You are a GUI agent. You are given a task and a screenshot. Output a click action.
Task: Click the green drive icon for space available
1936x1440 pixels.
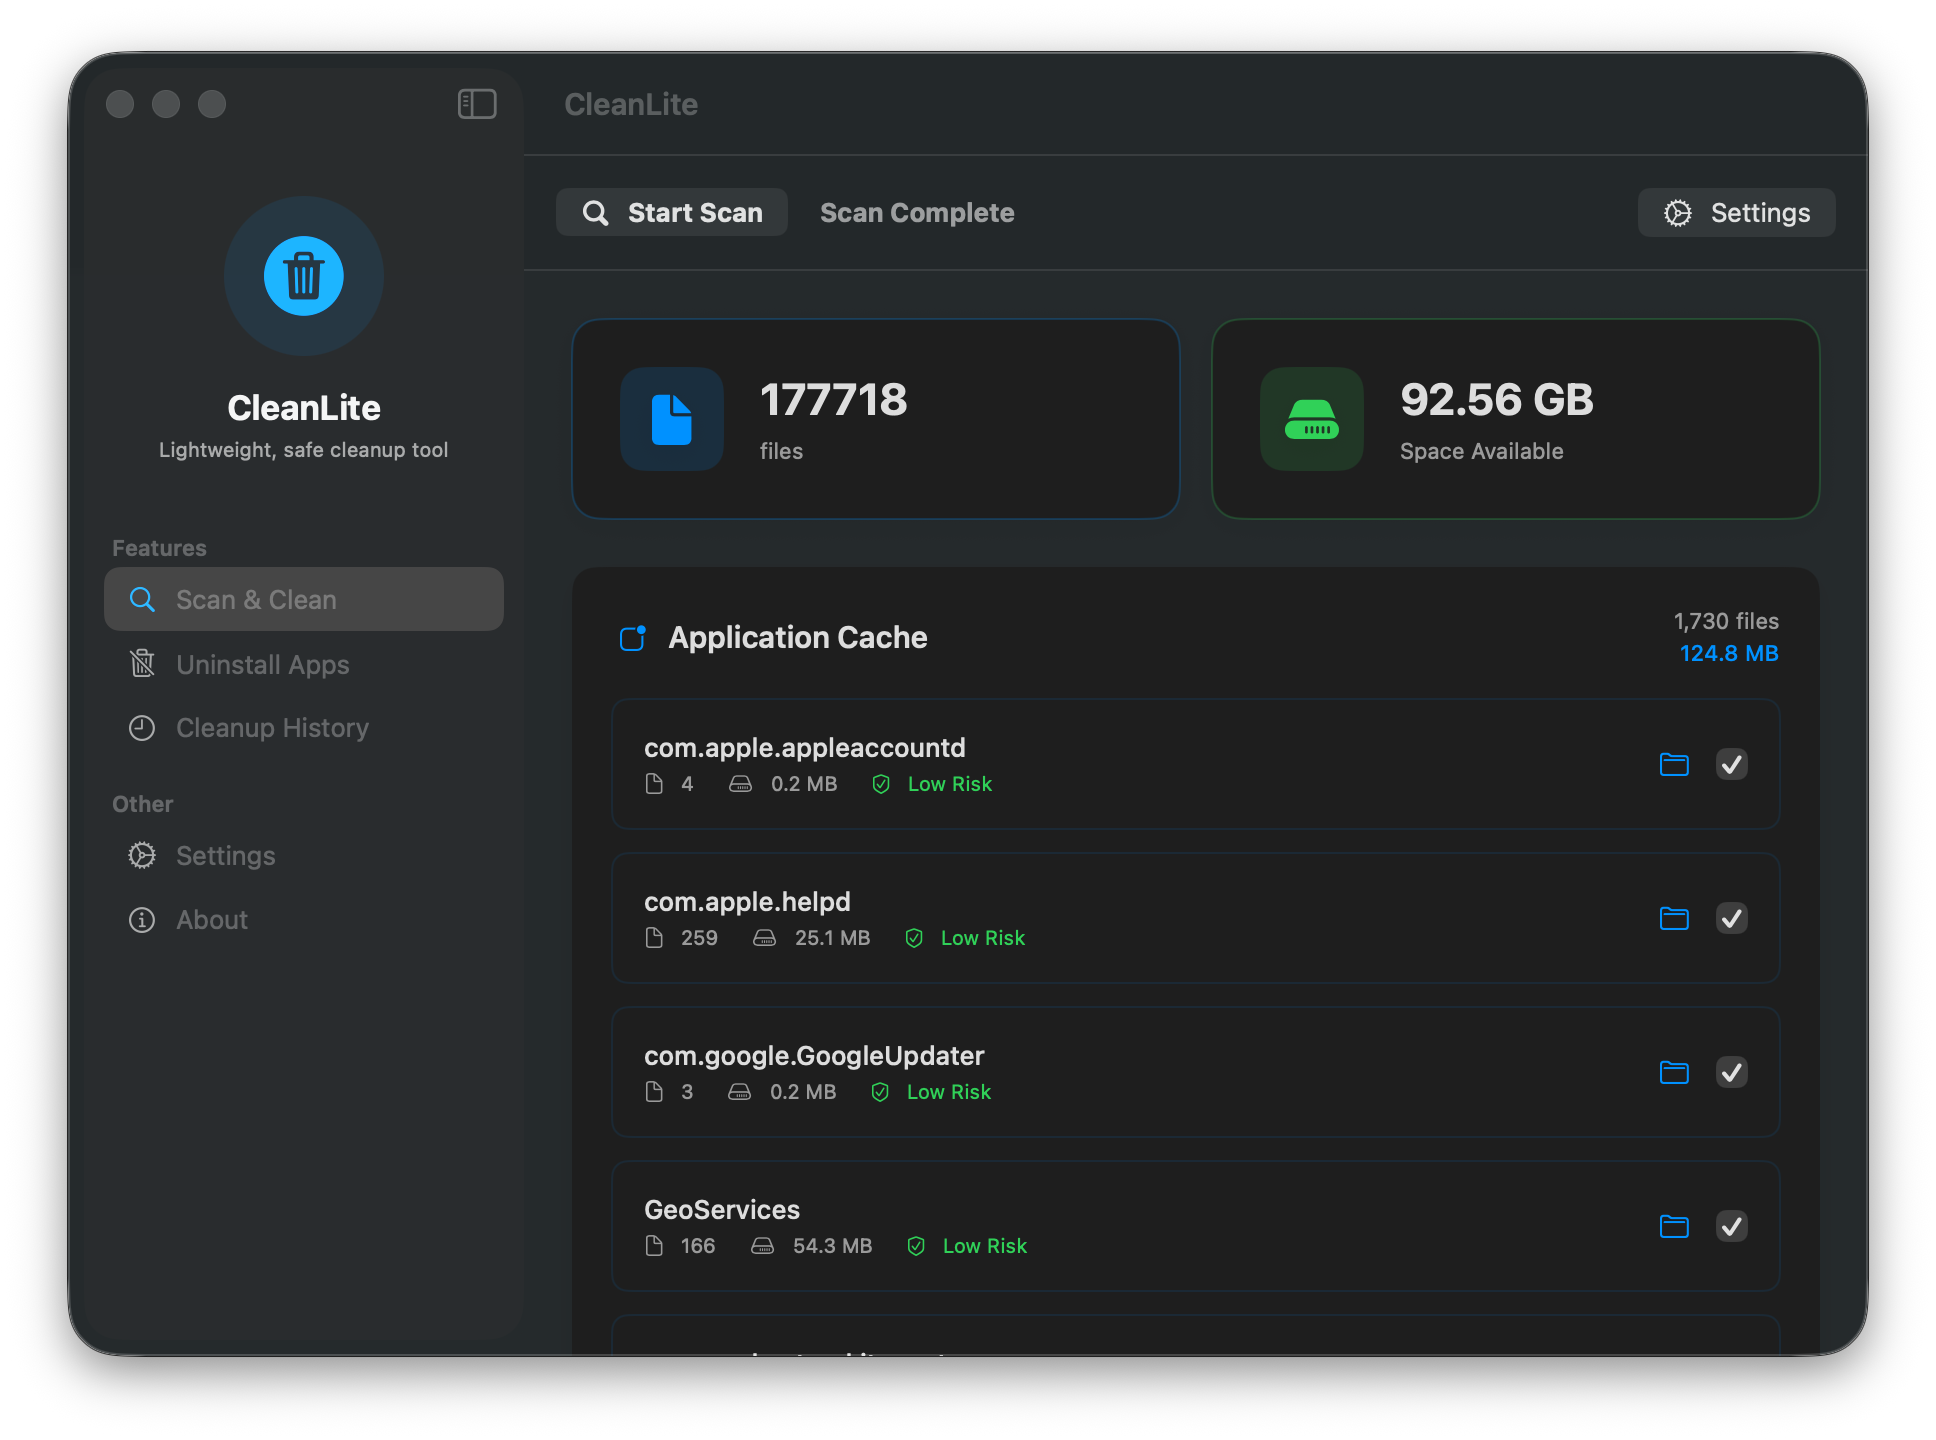tap(1311, 420)
